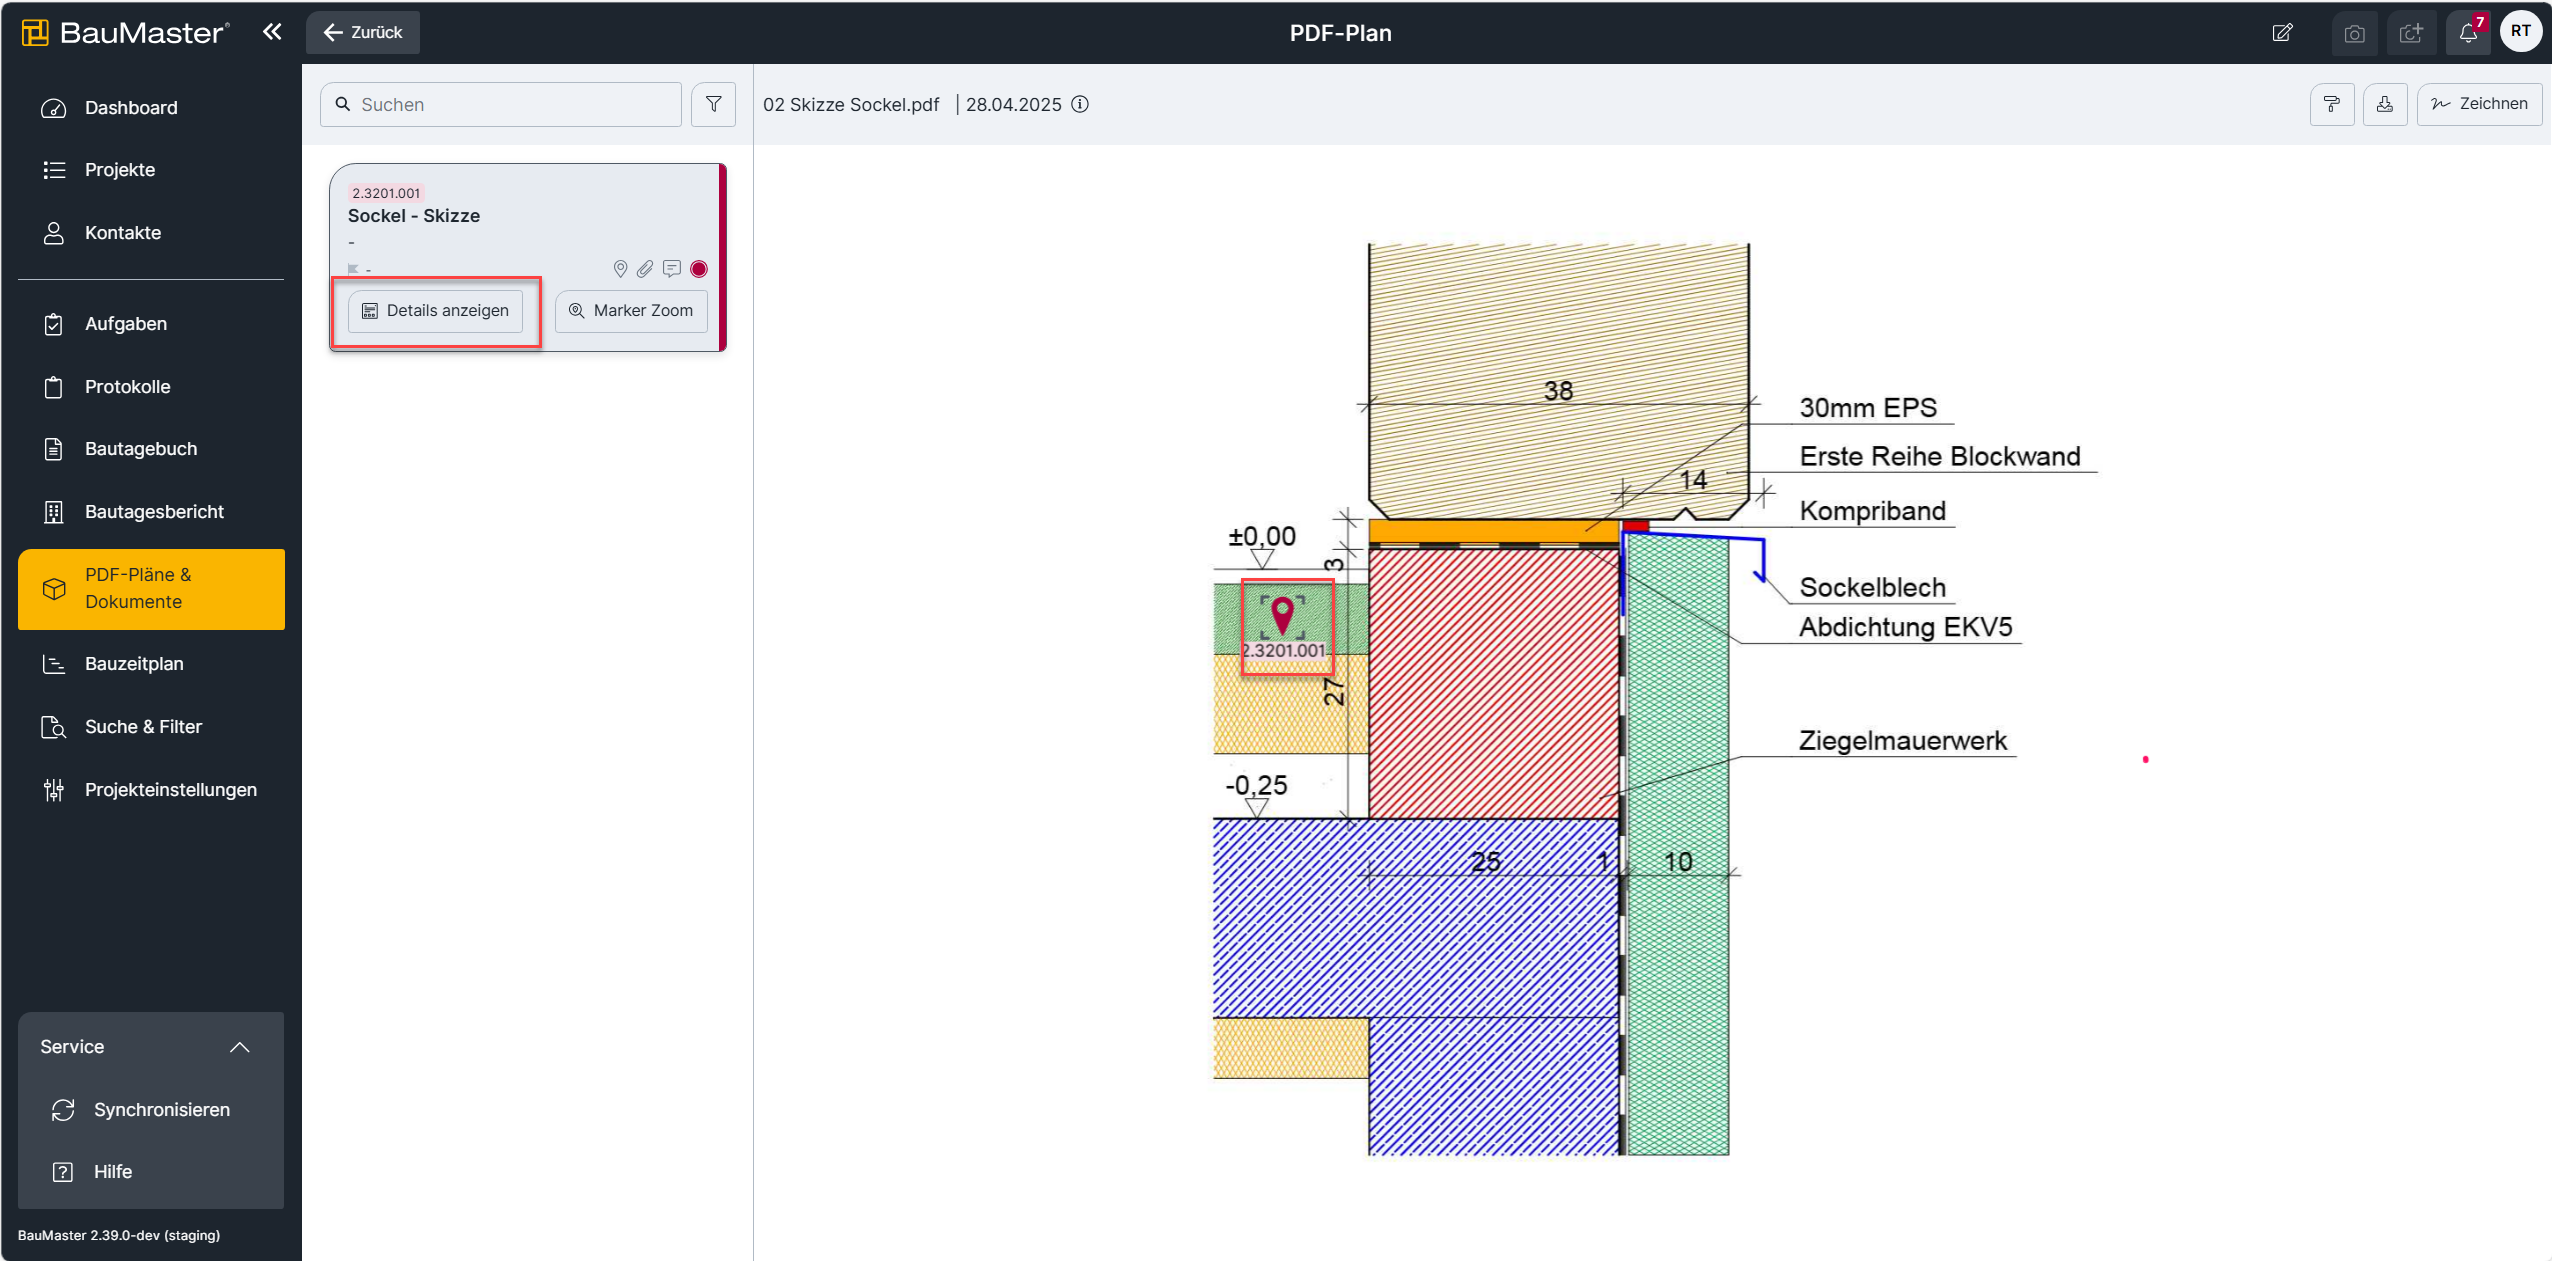Click the edit pencil icon in header
Image resolution: width=2552 pixels, height=1261 pixels.
(2282, 33)
